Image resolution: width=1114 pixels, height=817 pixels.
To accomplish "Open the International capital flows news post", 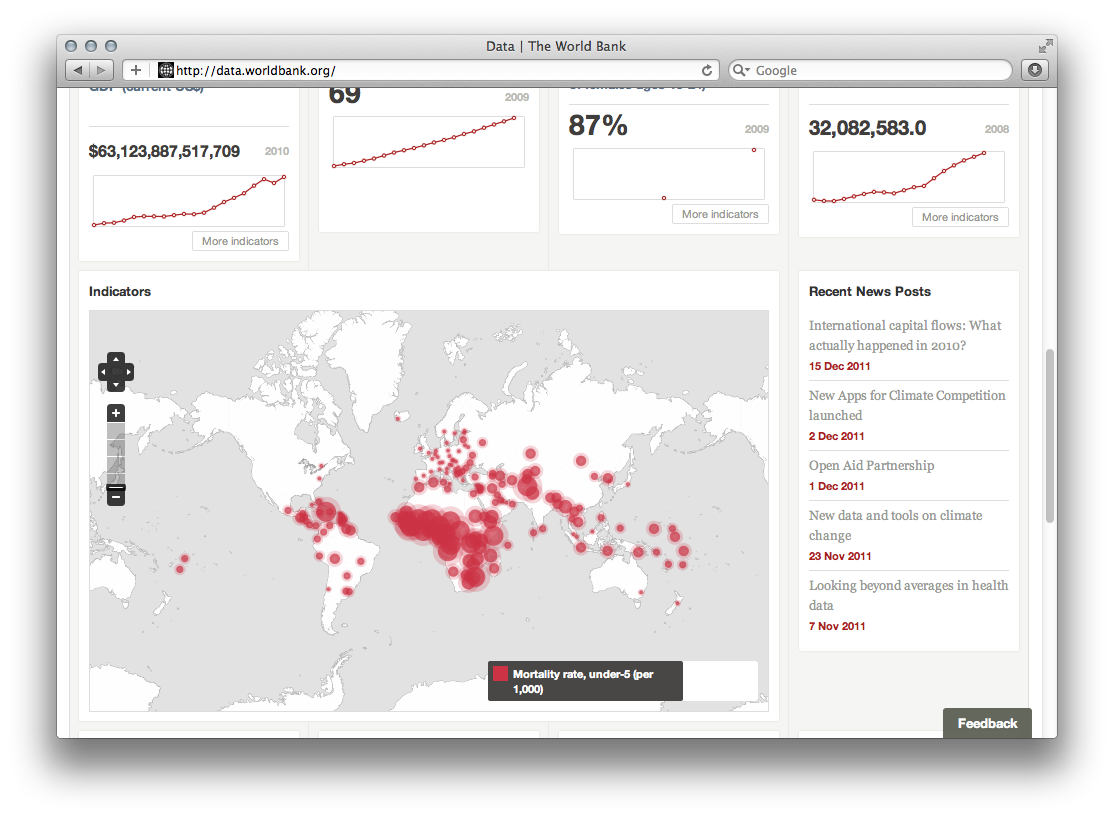I will (903, 335).
